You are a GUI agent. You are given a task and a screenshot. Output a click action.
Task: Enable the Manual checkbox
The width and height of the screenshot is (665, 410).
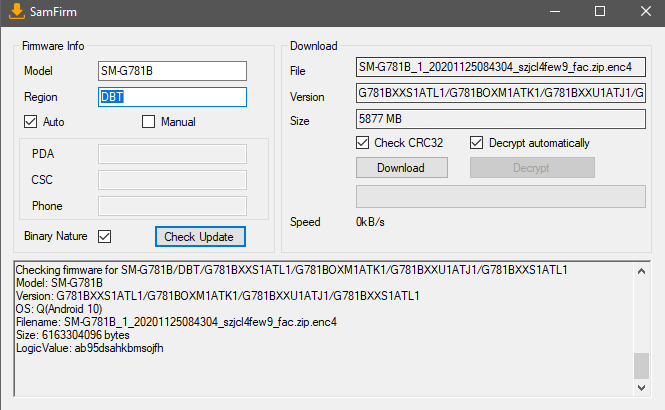point(149,122)
